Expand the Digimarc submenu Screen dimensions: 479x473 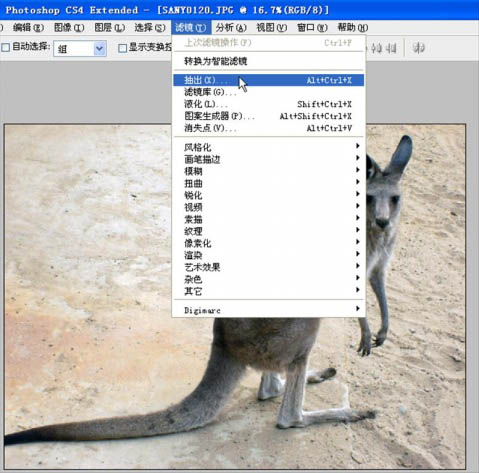(x=268, y=310)
